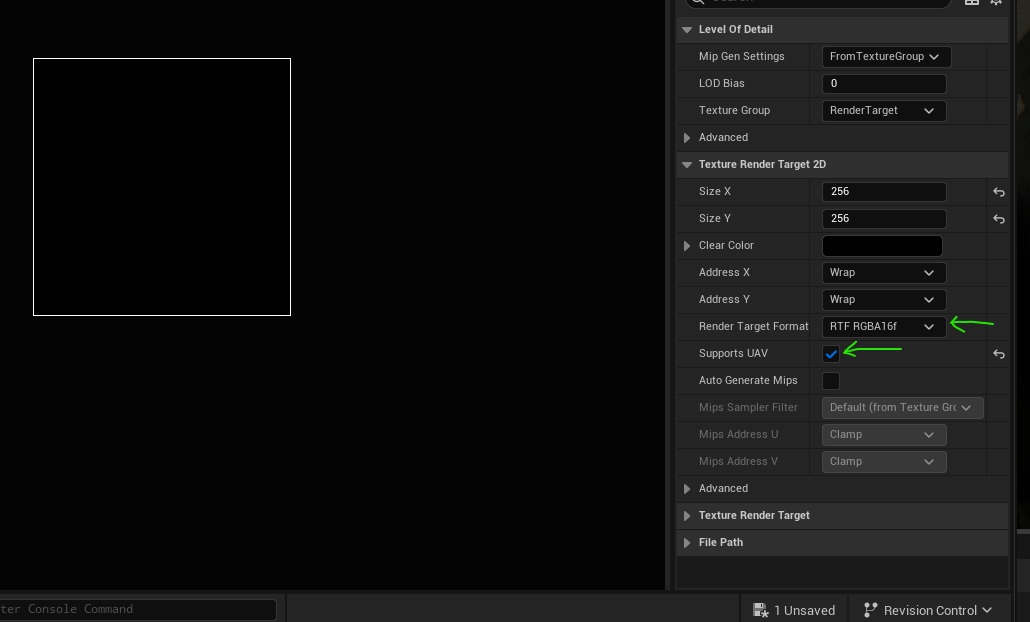The height and width of the screenshot is (622, 1030).
Task: Click the 'Address X' property label
Action: (x=724, y=272)
